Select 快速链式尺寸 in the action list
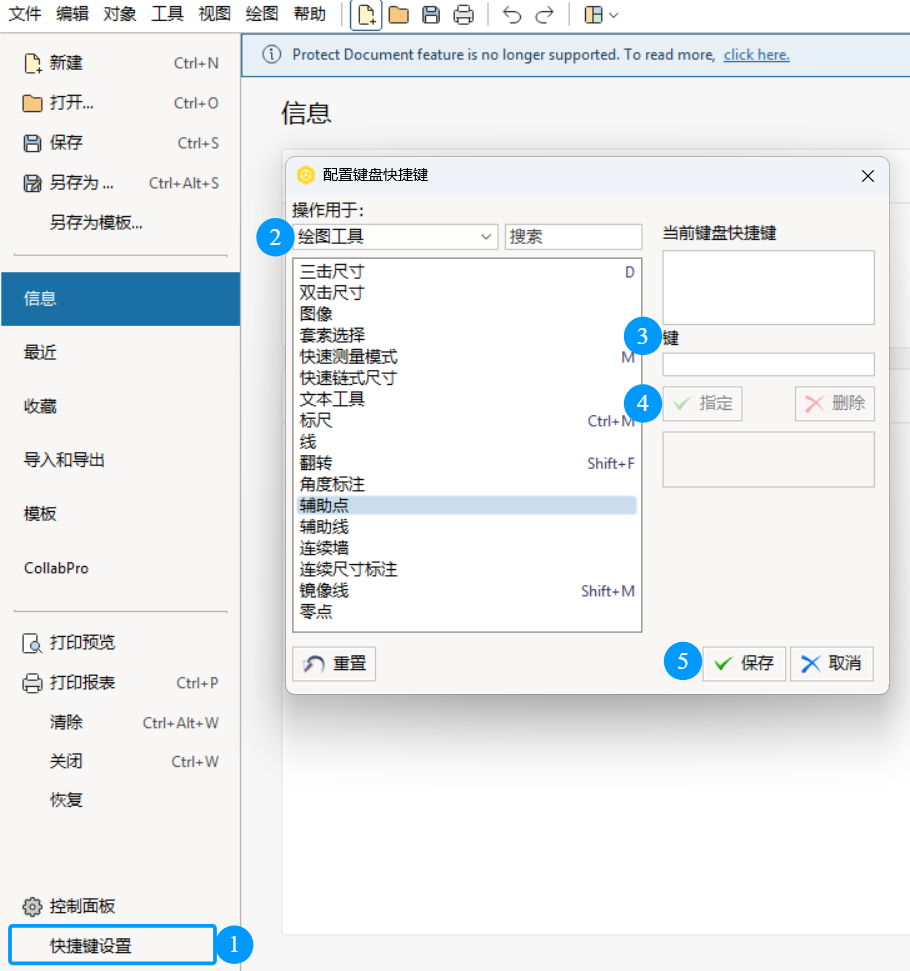 pos(467,378)
